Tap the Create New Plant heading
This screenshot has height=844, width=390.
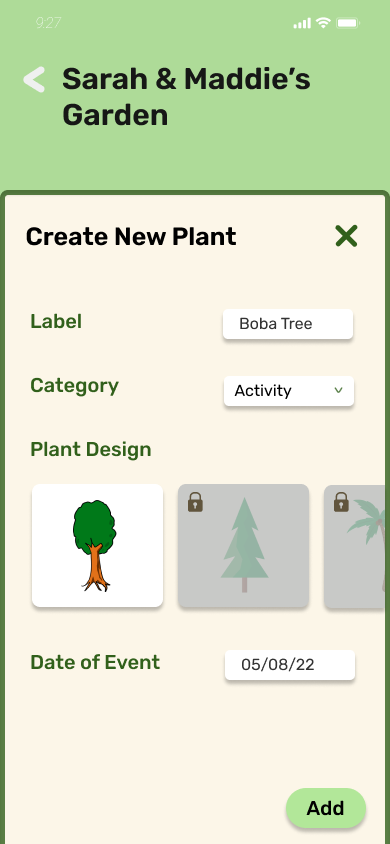coord(131,237)
